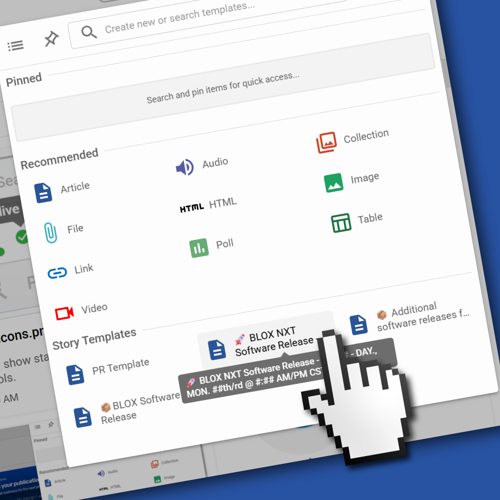Image resolution: width=500 pixels, height=500 pixels.
Task: Choose the Image asset type
Action: coord(352,182)
